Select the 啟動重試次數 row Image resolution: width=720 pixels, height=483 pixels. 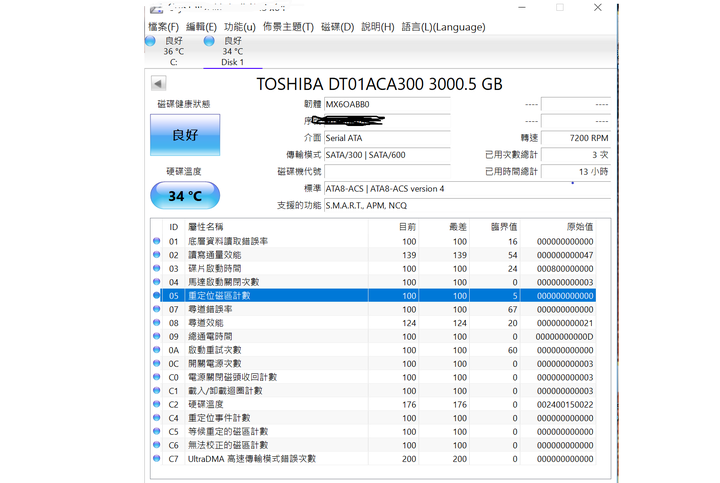374,350
